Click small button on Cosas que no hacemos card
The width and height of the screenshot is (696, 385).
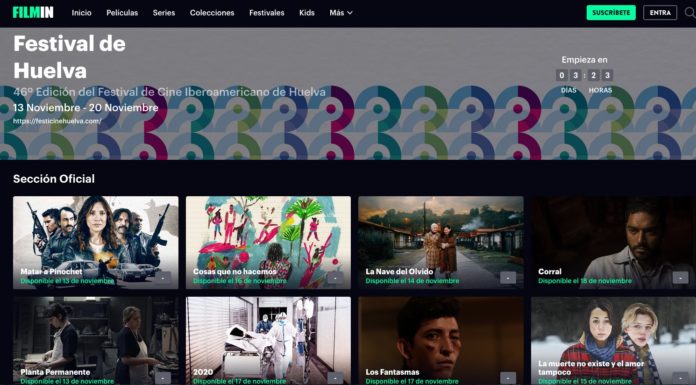click(x=335, y=278)
